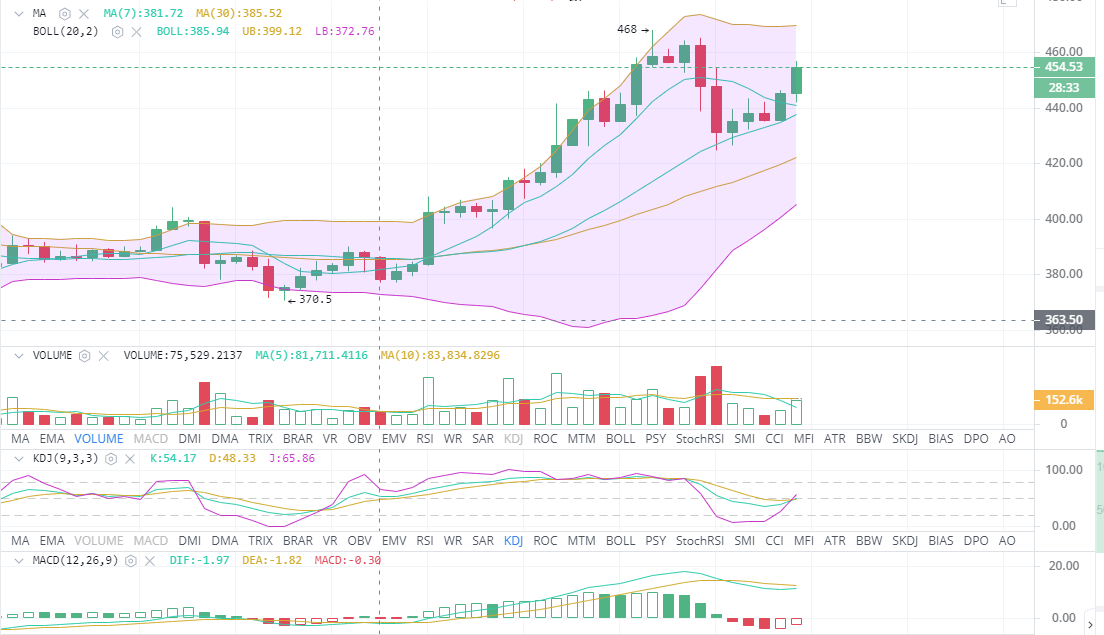Remove the MA indicator with its X

pyautogui.click(x=84, y=13)
